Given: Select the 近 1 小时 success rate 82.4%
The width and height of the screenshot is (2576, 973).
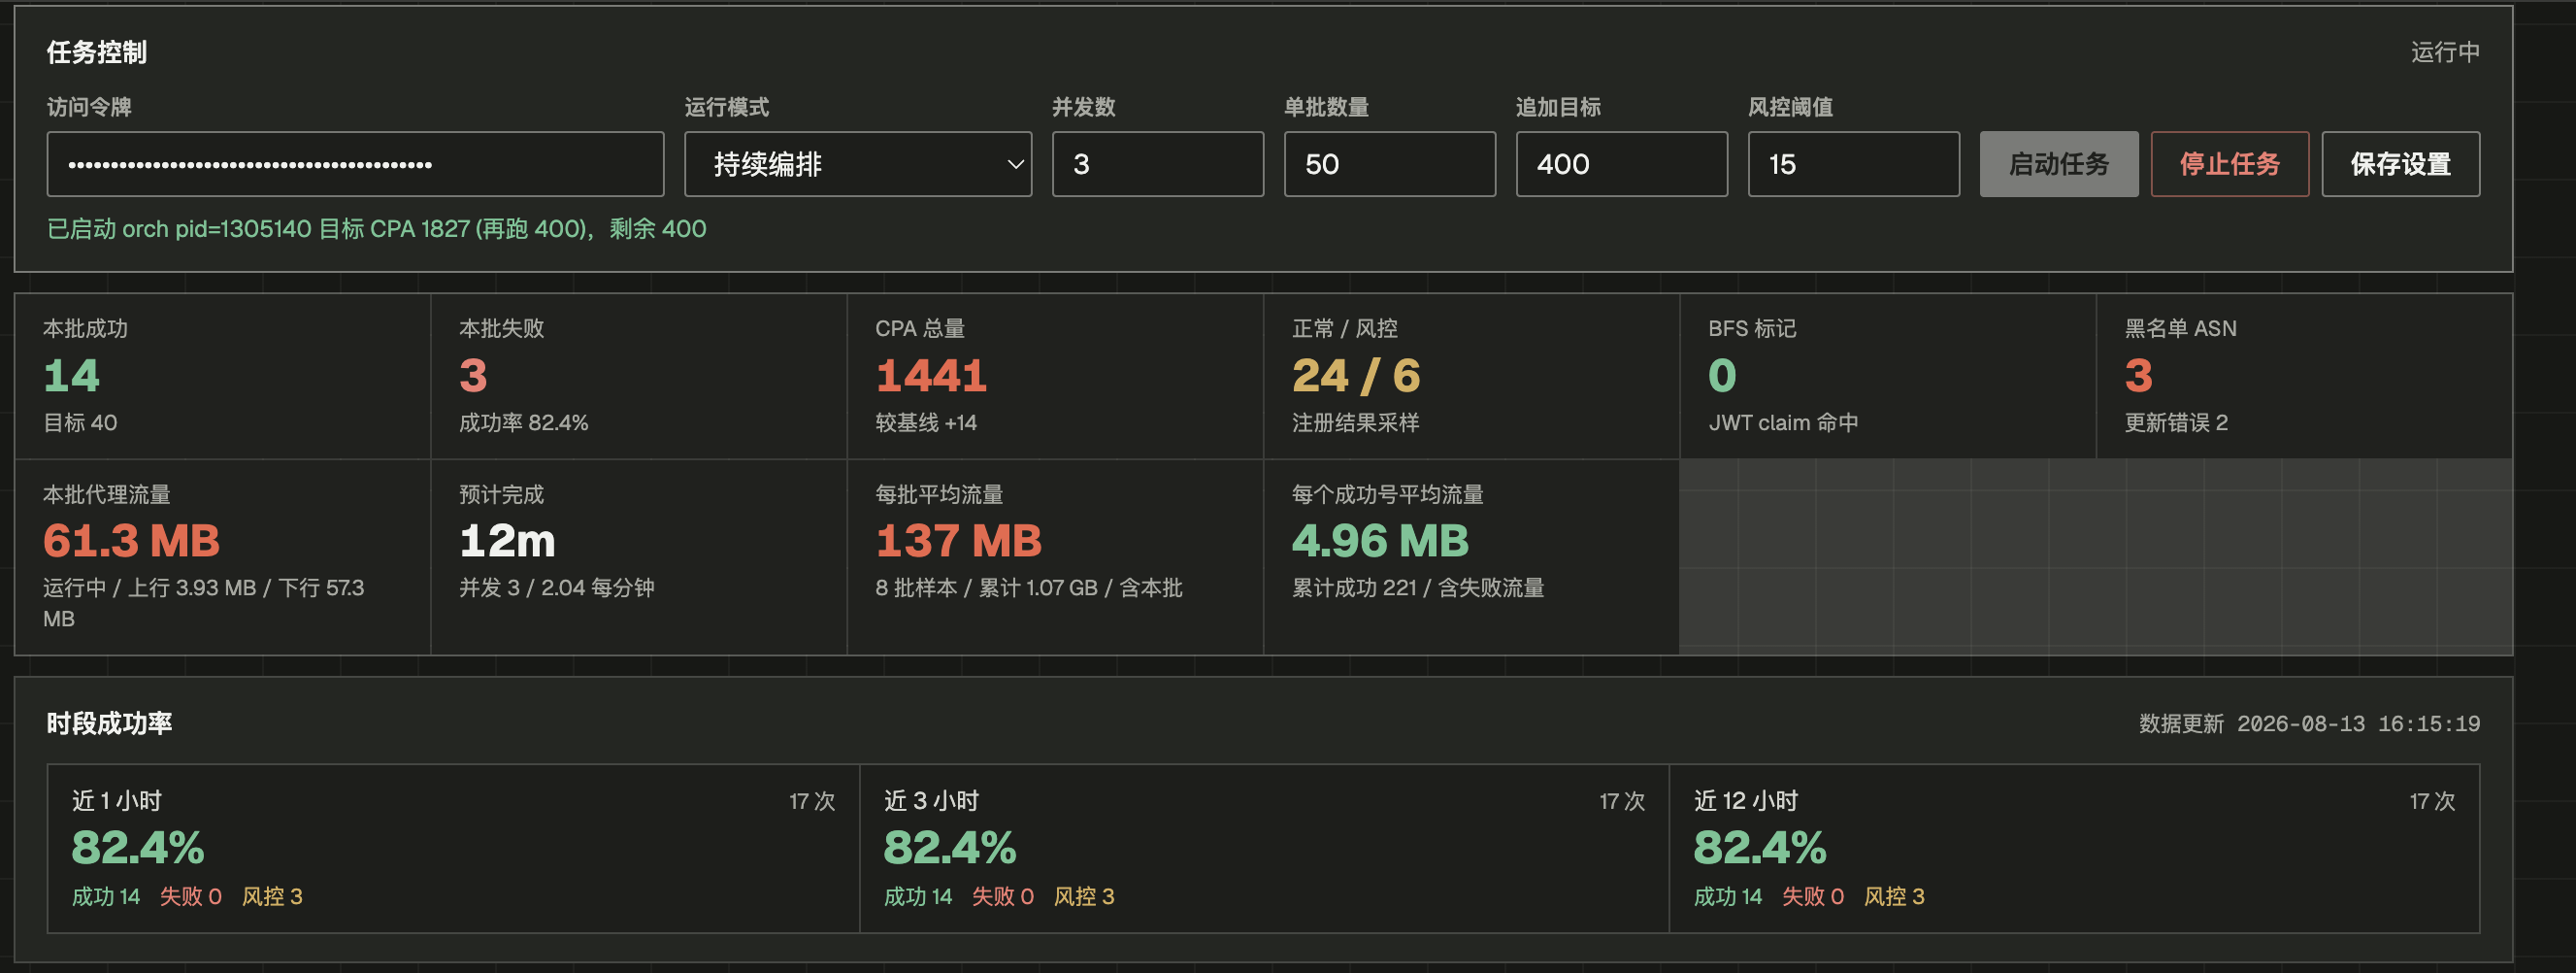Looking at the screenshot, I should 138,848.
